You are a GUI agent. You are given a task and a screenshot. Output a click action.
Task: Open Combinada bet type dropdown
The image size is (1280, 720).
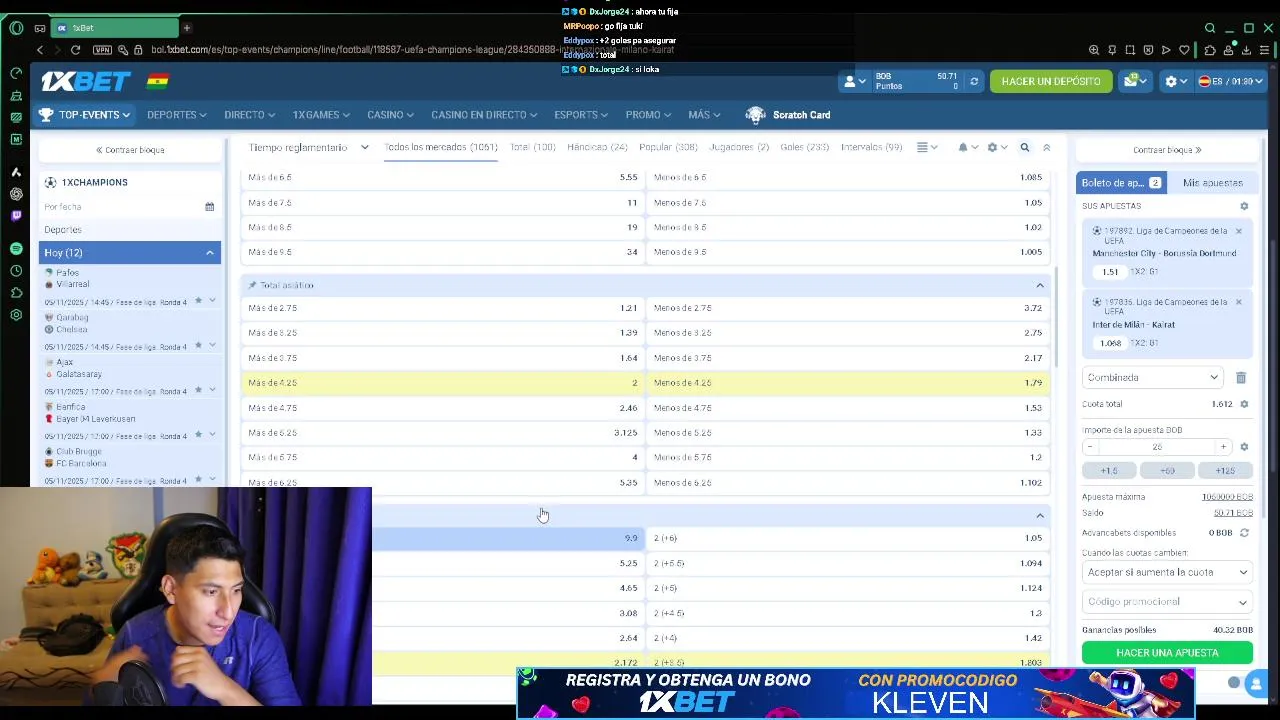click(x=1153, y=378)
